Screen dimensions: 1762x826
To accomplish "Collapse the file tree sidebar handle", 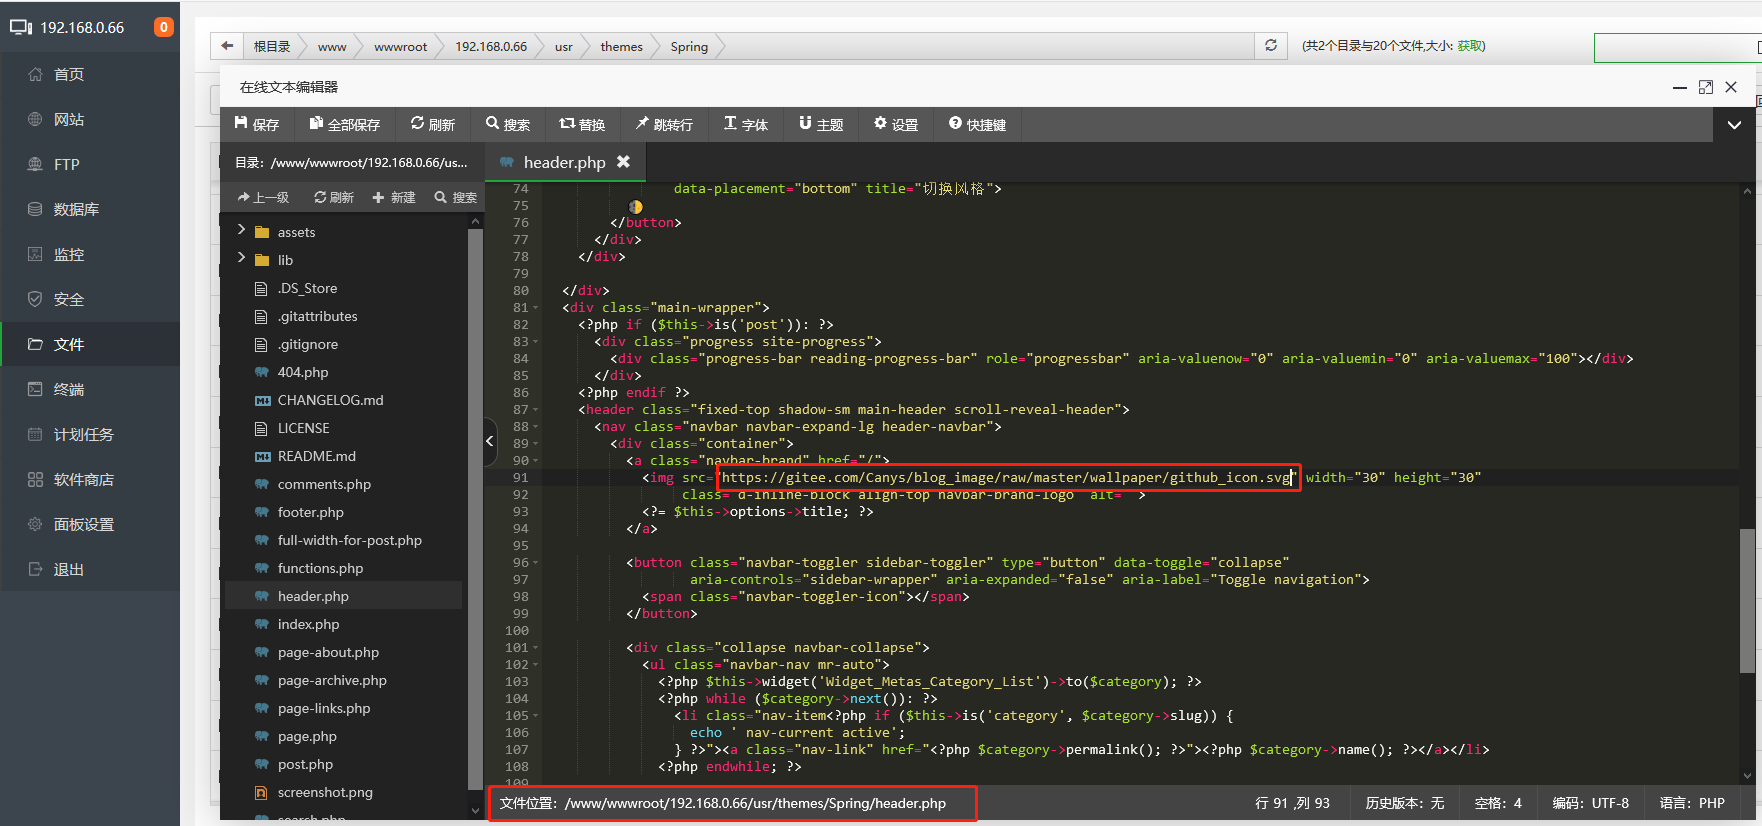I will 490,441.
